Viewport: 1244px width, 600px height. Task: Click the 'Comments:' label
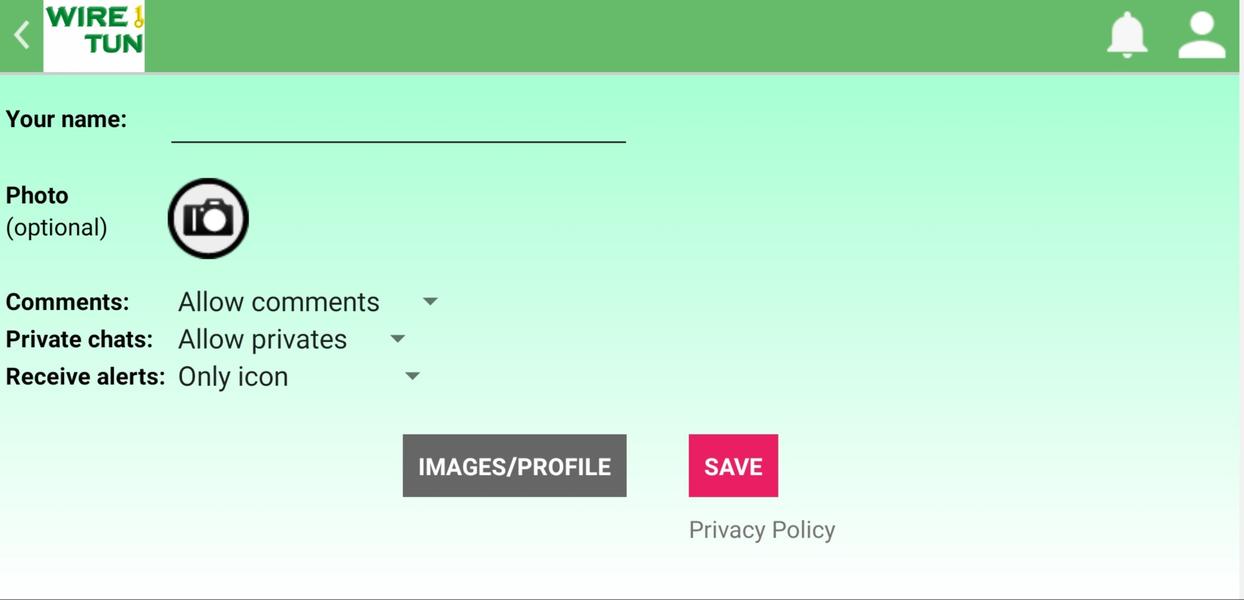[x=67, y=302]
